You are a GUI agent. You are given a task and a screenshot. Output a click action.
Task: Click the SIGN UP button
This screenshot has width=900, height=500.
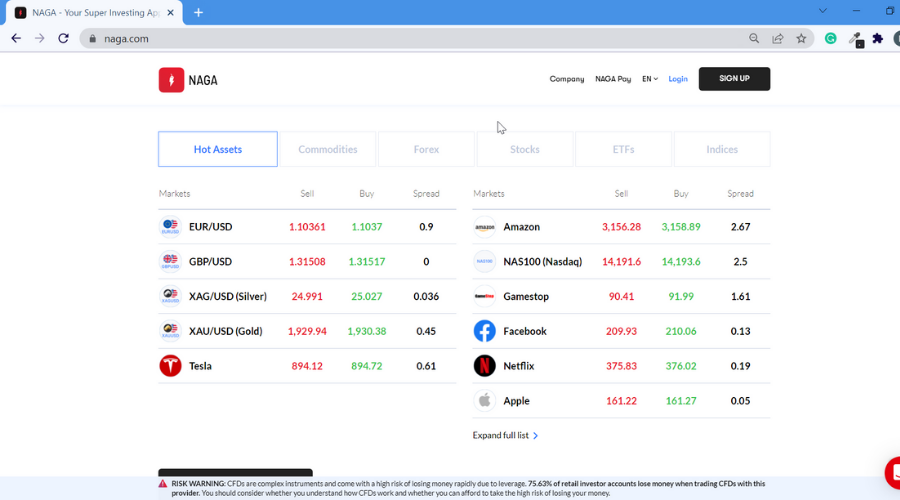pos(734,79)
